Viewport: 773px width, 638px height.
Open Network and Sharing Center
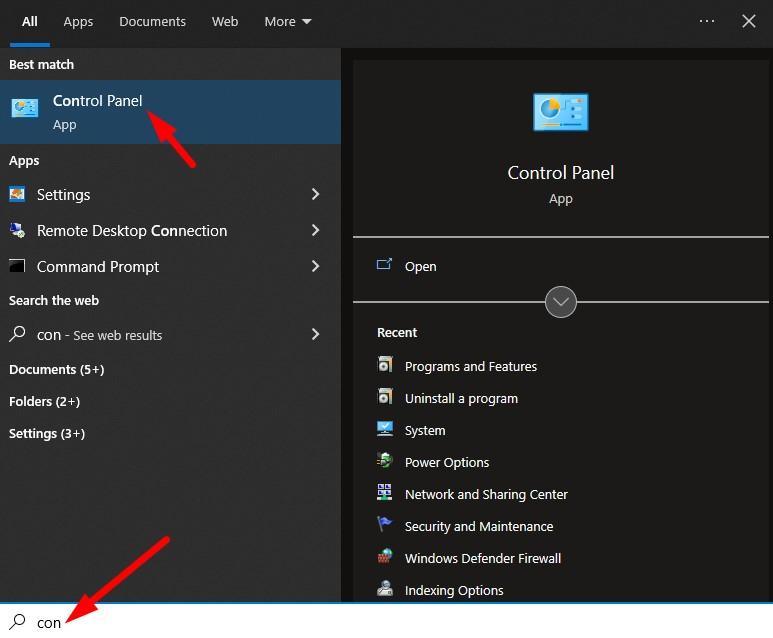486,494
